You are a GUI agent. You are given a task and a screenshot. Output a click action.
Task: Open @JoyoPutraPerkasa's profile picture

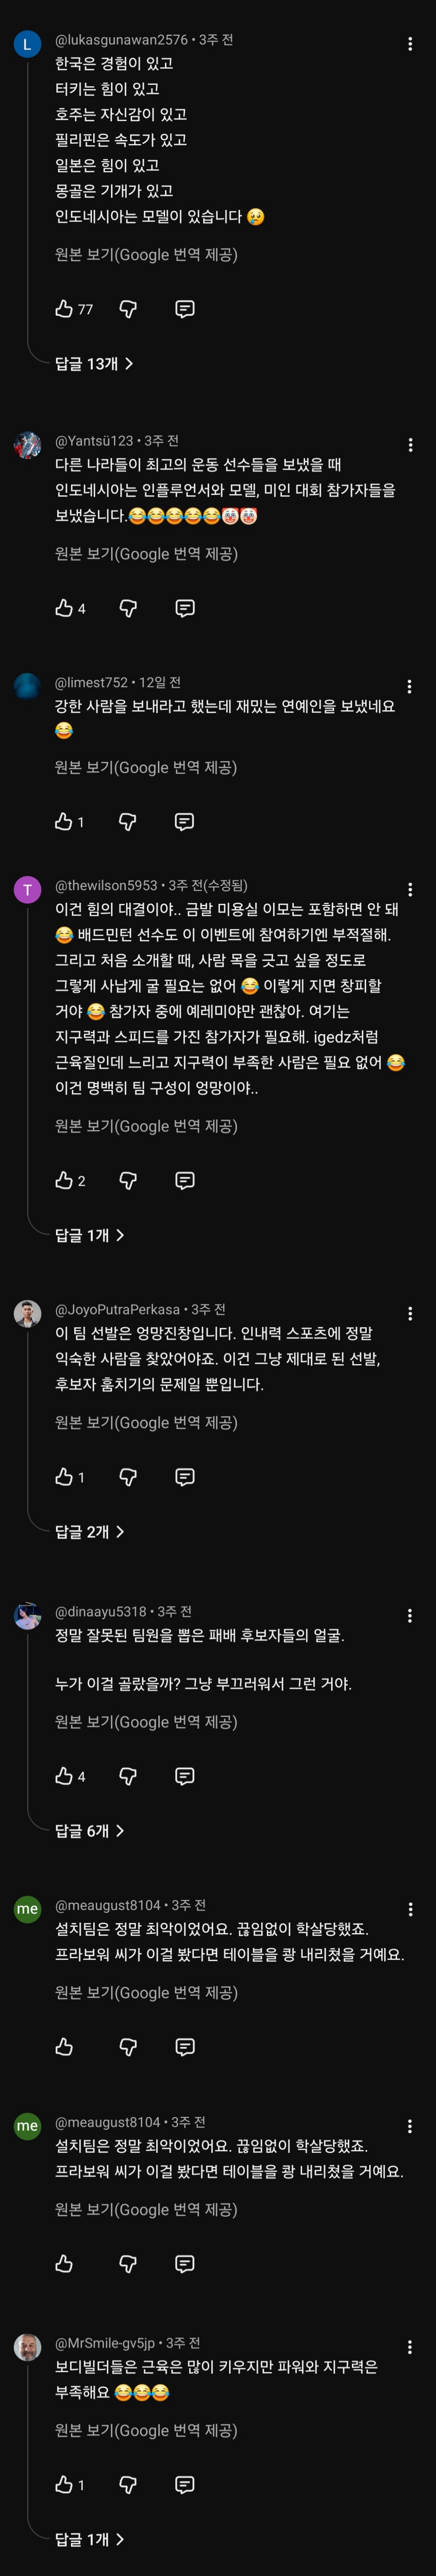[x=27, y=1314]
